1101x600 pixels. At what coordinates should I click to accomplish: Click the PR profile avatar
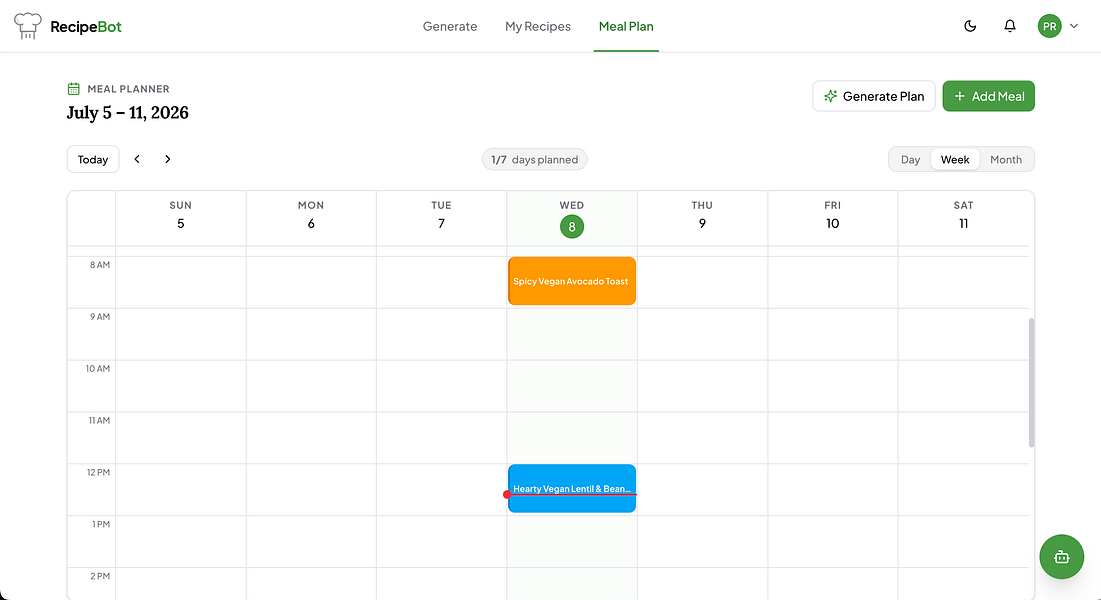coord(1049,26)
